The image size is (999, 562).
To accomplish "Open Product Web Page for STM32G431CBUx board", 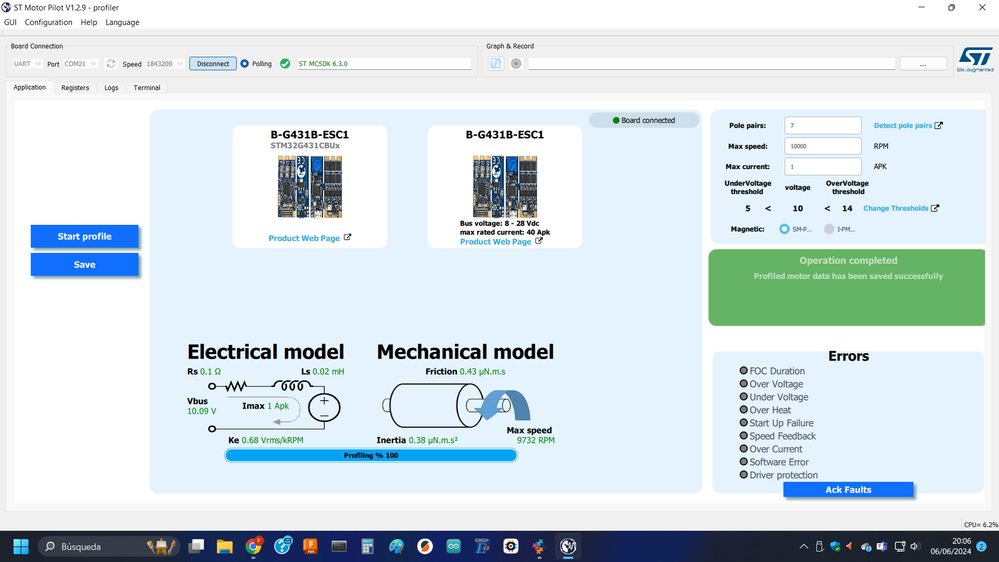I will 304,238.
